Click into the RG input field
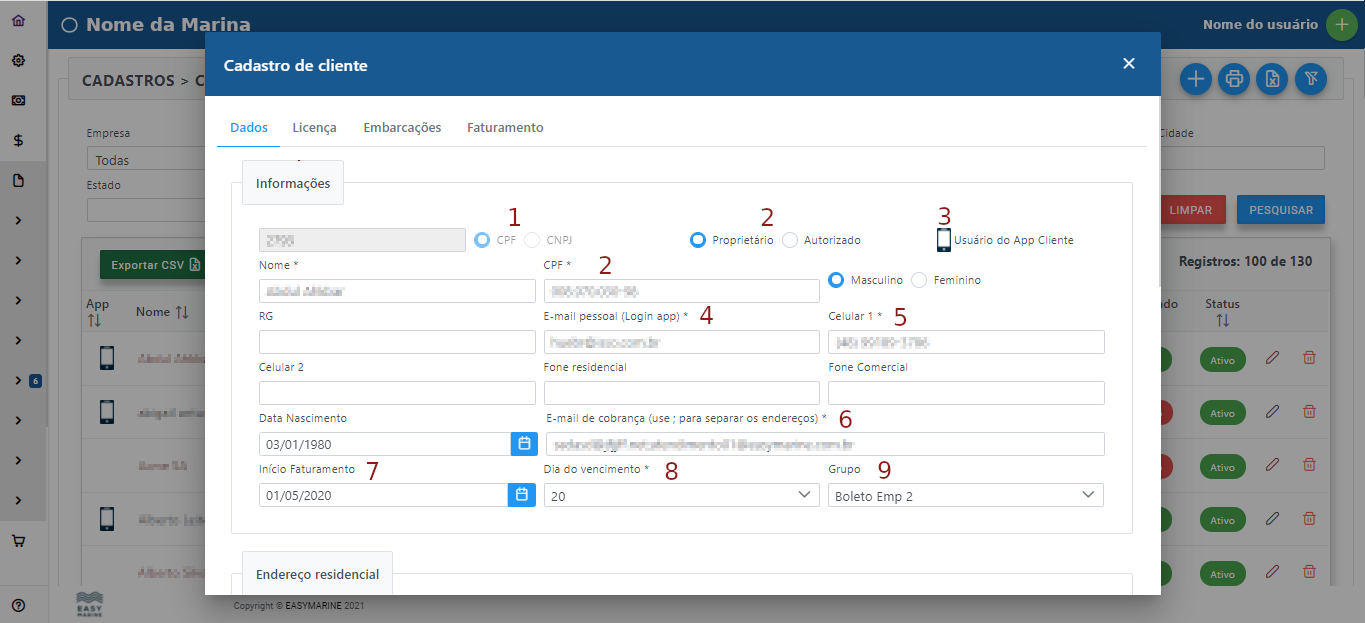This screenshot has width=1365, height=623. pyautogui.click(x=397, y=342)
